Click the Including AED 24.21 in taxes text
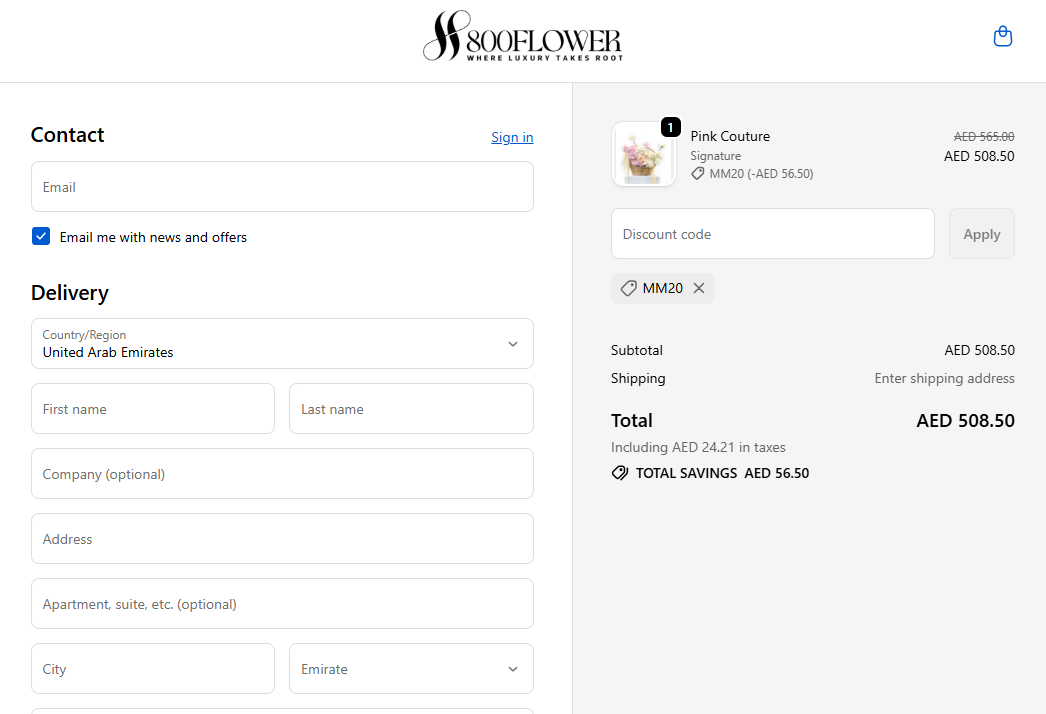The height and width of the screenshot is (714, 1046). 698,447
